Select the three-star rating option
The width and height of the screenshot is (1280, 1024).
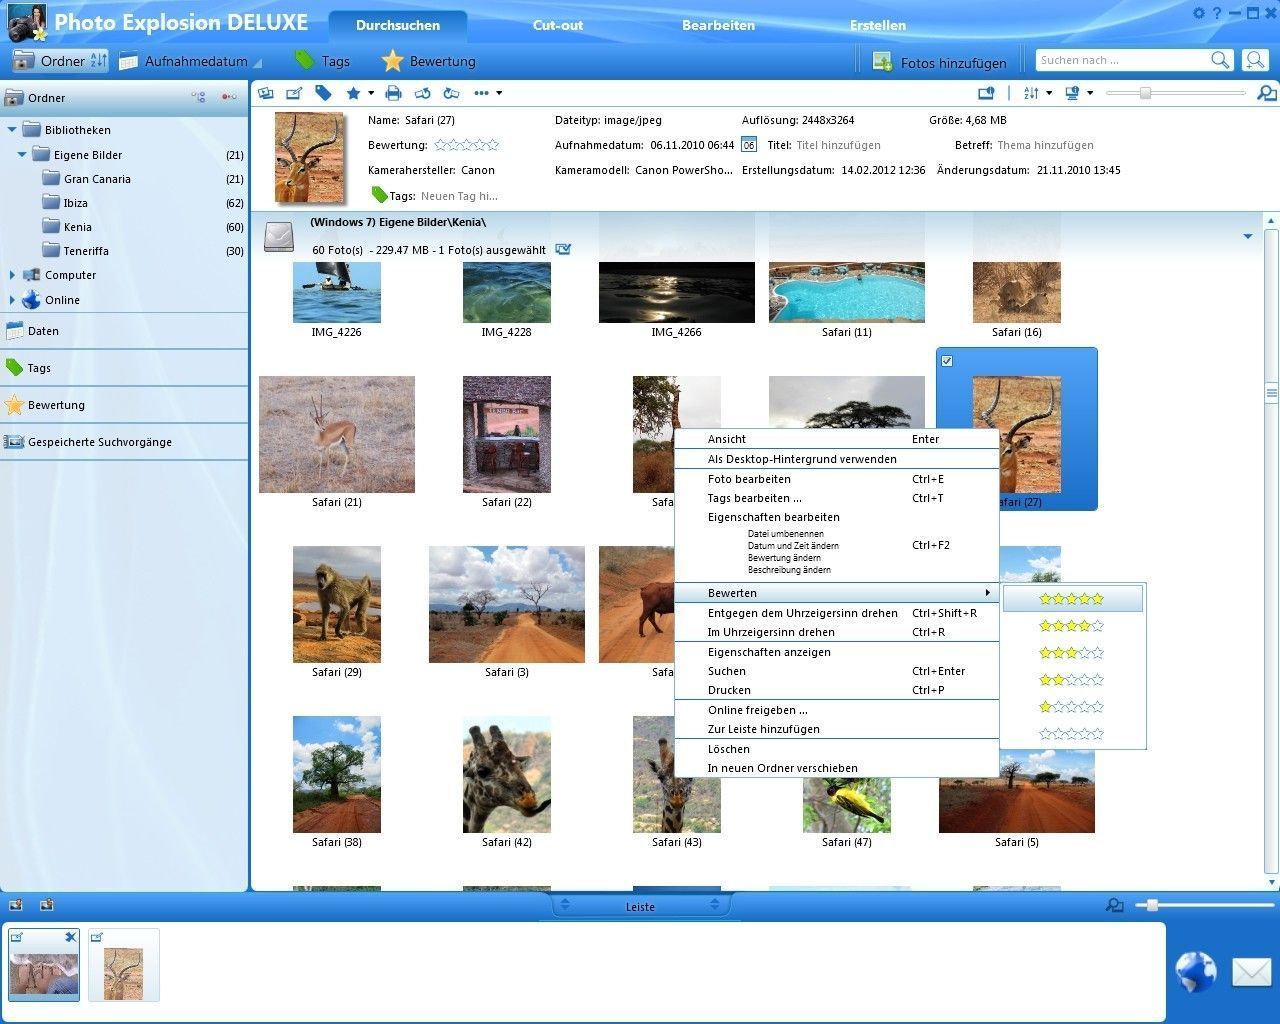pos(1071,653)
